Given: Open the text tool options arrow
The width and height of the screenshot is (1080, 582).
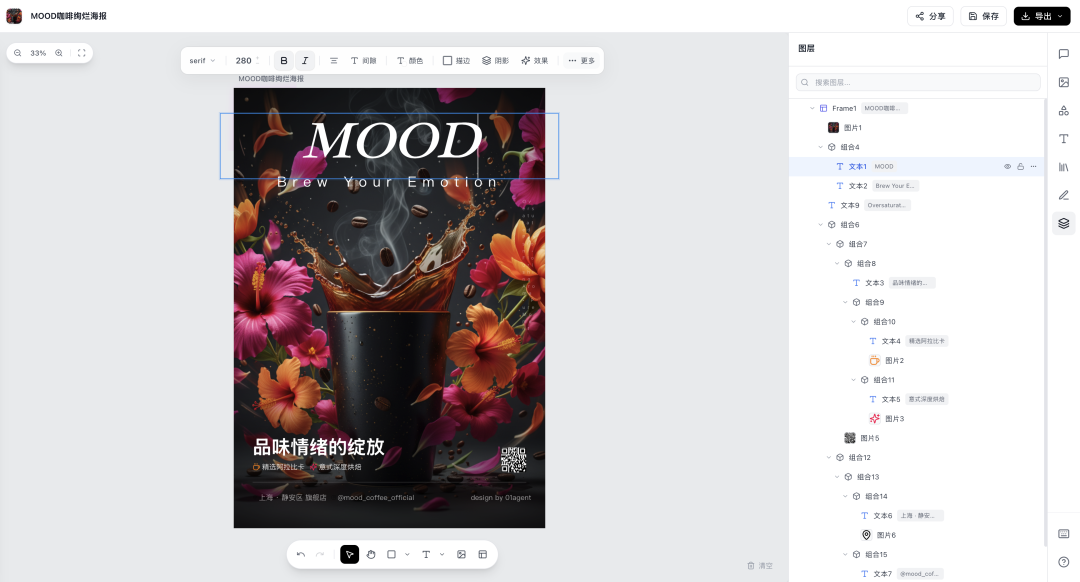Looking at the screenshot, I should [442, 554].
